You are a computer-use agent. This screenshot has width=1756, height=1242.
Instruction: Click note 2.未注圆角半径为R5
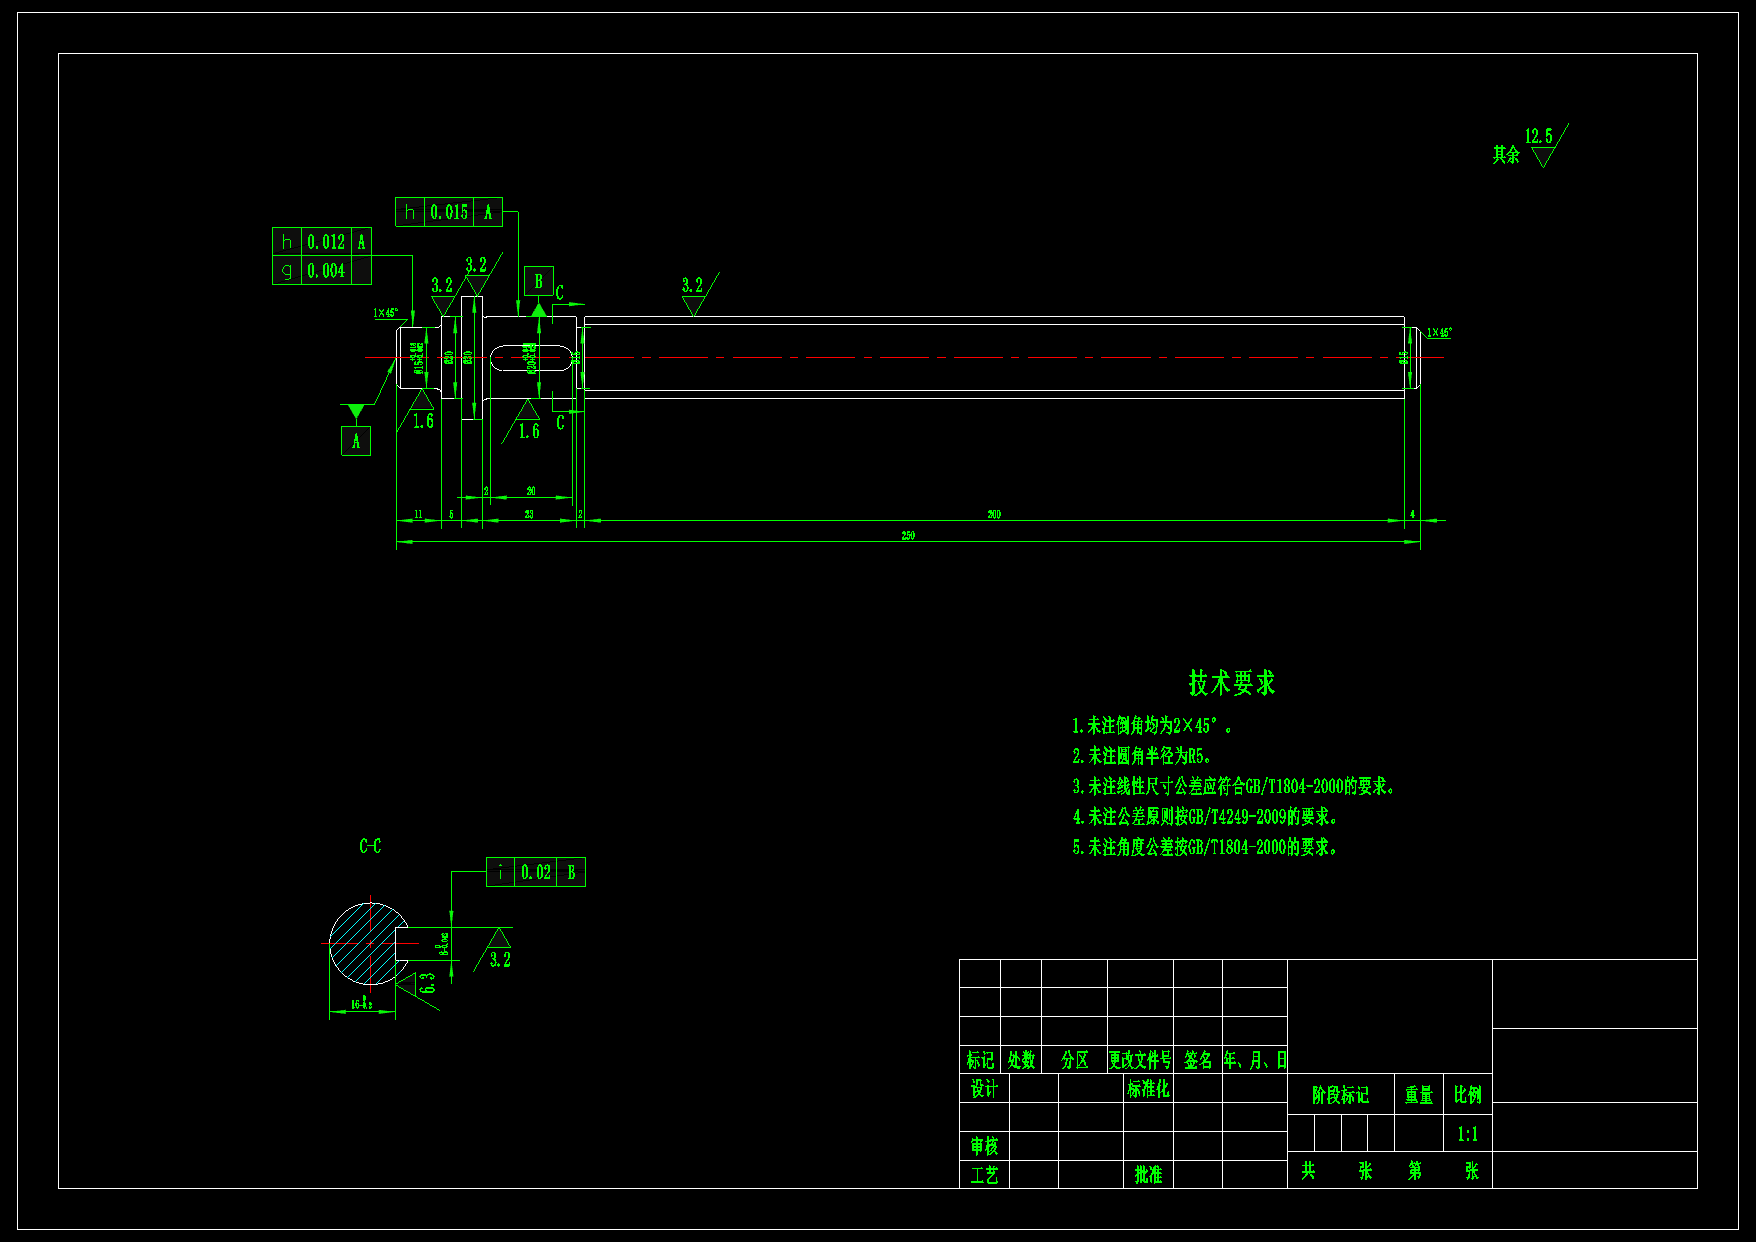coord(1142,756)
